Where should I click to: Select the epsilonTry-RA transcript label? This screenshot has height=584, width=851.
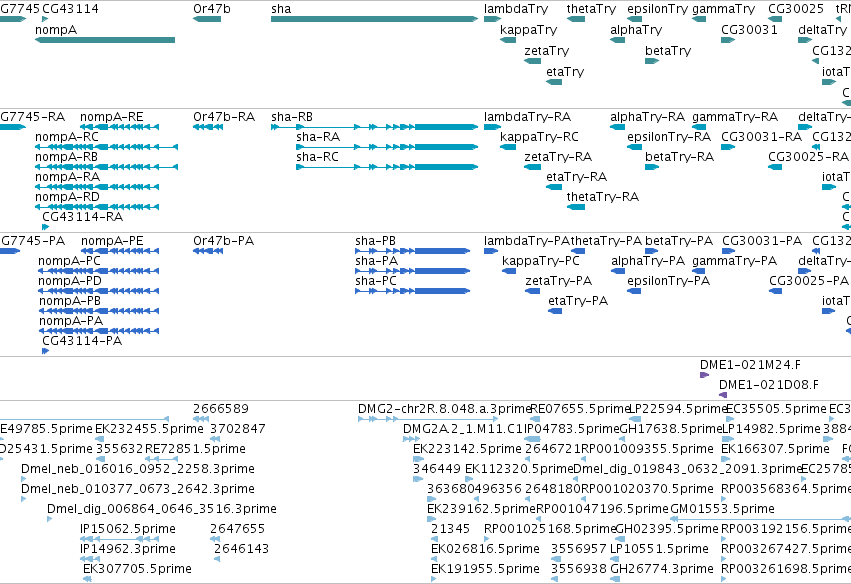point(669,137)
